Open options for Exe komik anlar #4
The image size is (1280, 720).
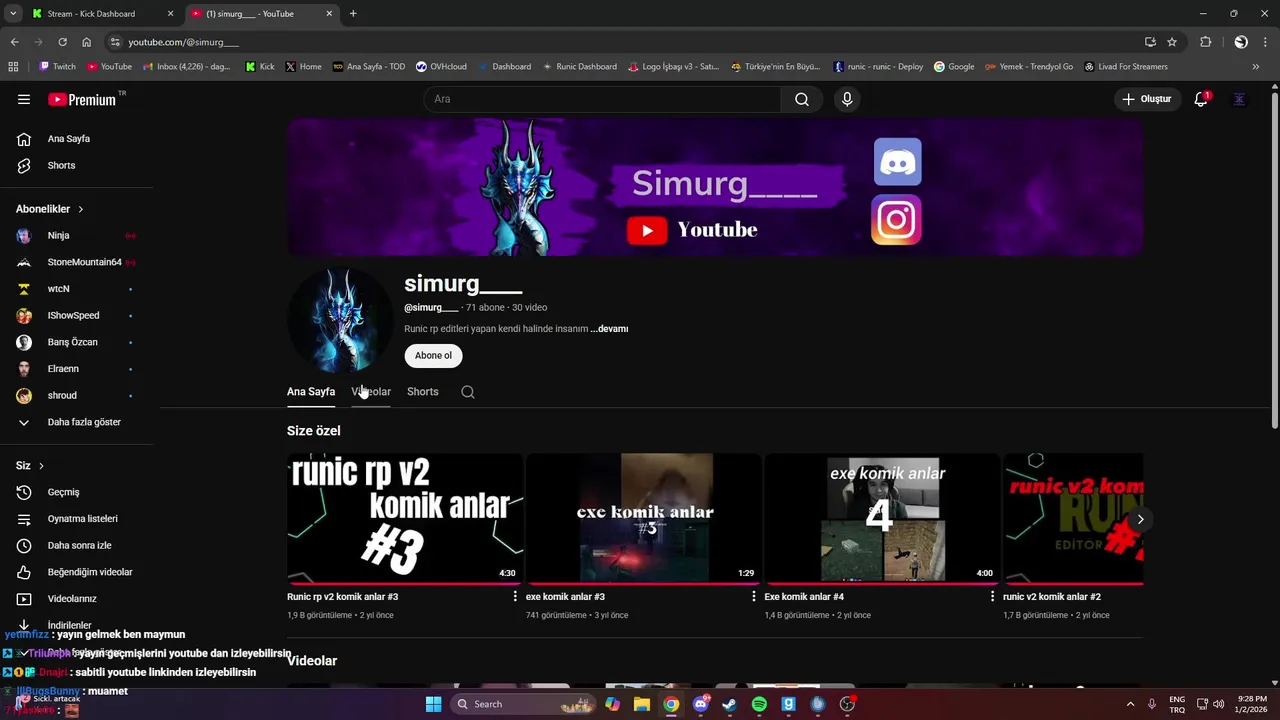point(992,596)
